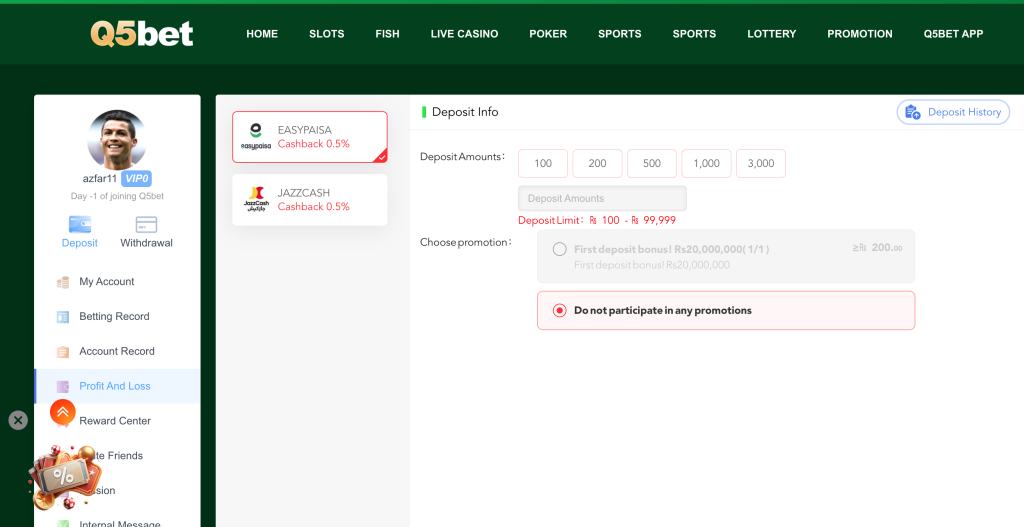Click the Account Record clipboard icon
Viewport: 1024px width, 527px height.
(63, 352)
